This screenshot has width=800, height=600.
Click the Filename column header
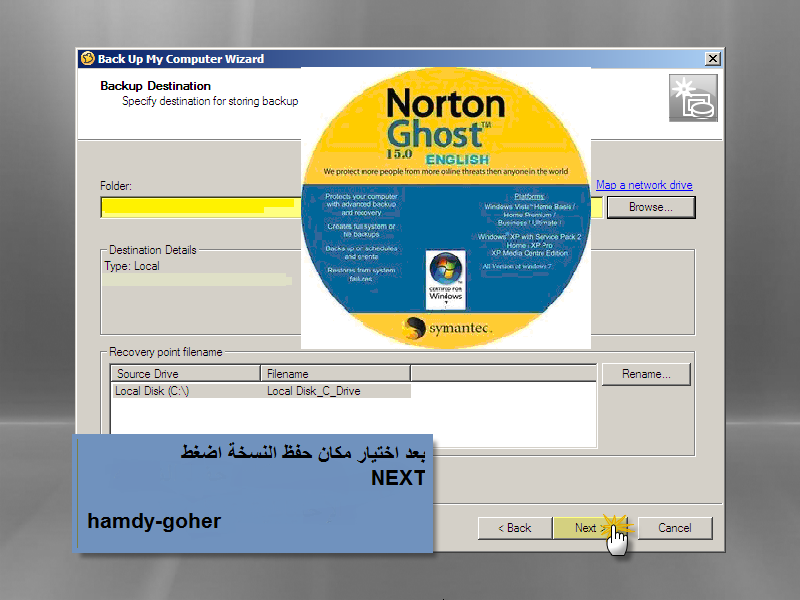pyautogui.click(x=335, y=374)
